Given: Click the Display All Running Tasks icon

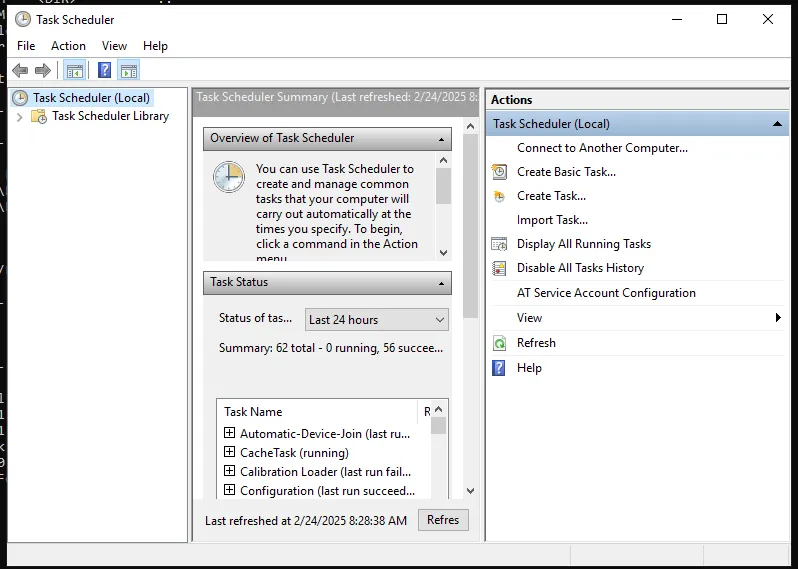Looking at the screenshot, I should pyautogui.click(x=499, y=244).
